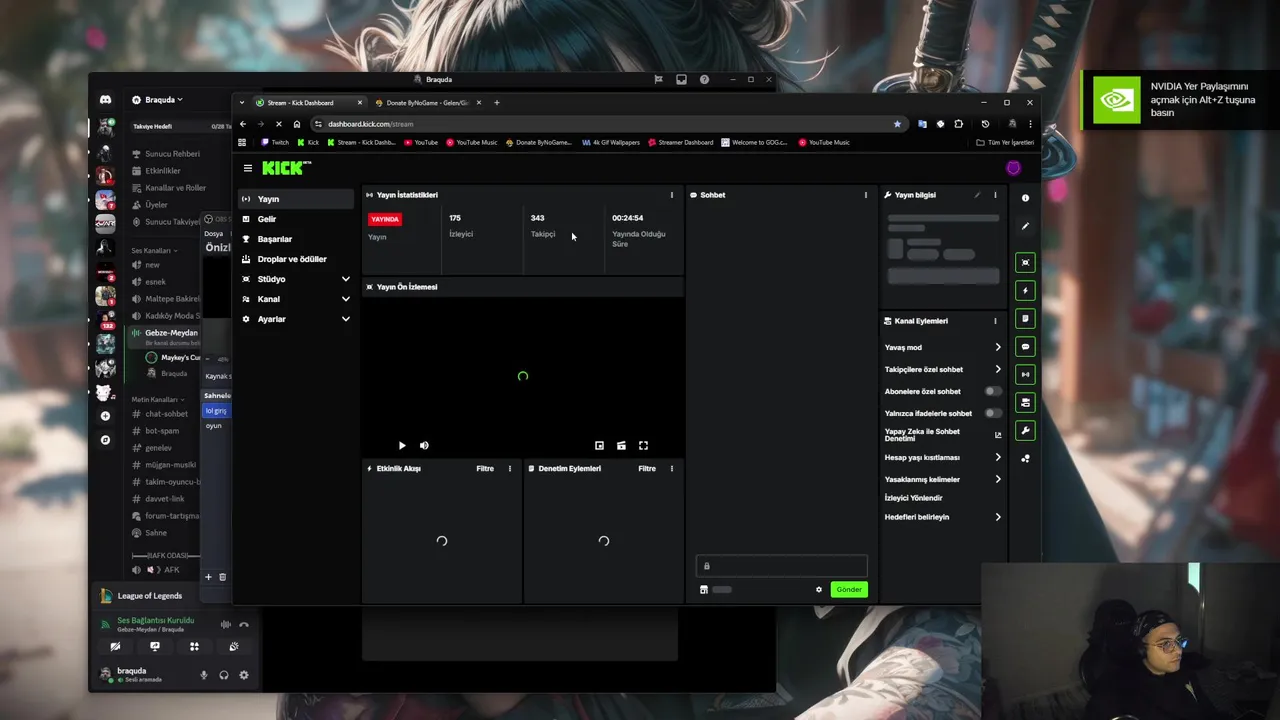Click chat message input field
The image size is (1280, 720).
pos(782,566)
